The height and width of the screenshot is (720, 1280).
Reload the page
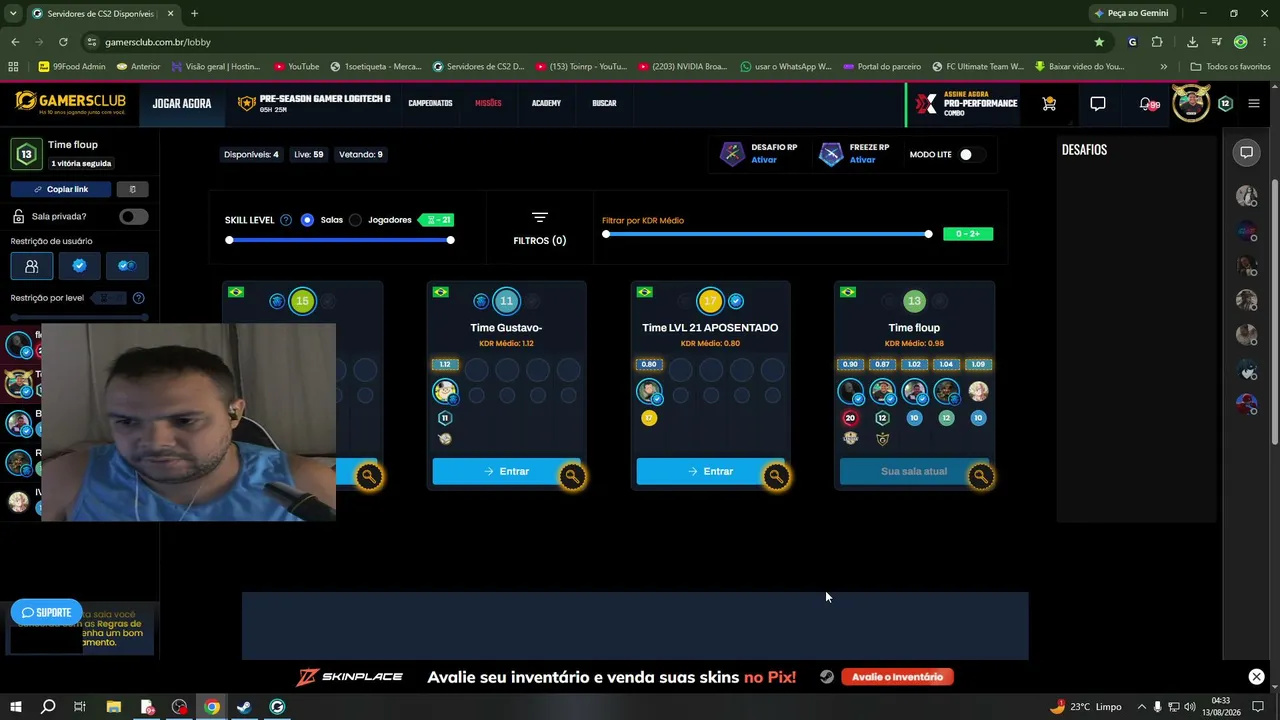63,42
